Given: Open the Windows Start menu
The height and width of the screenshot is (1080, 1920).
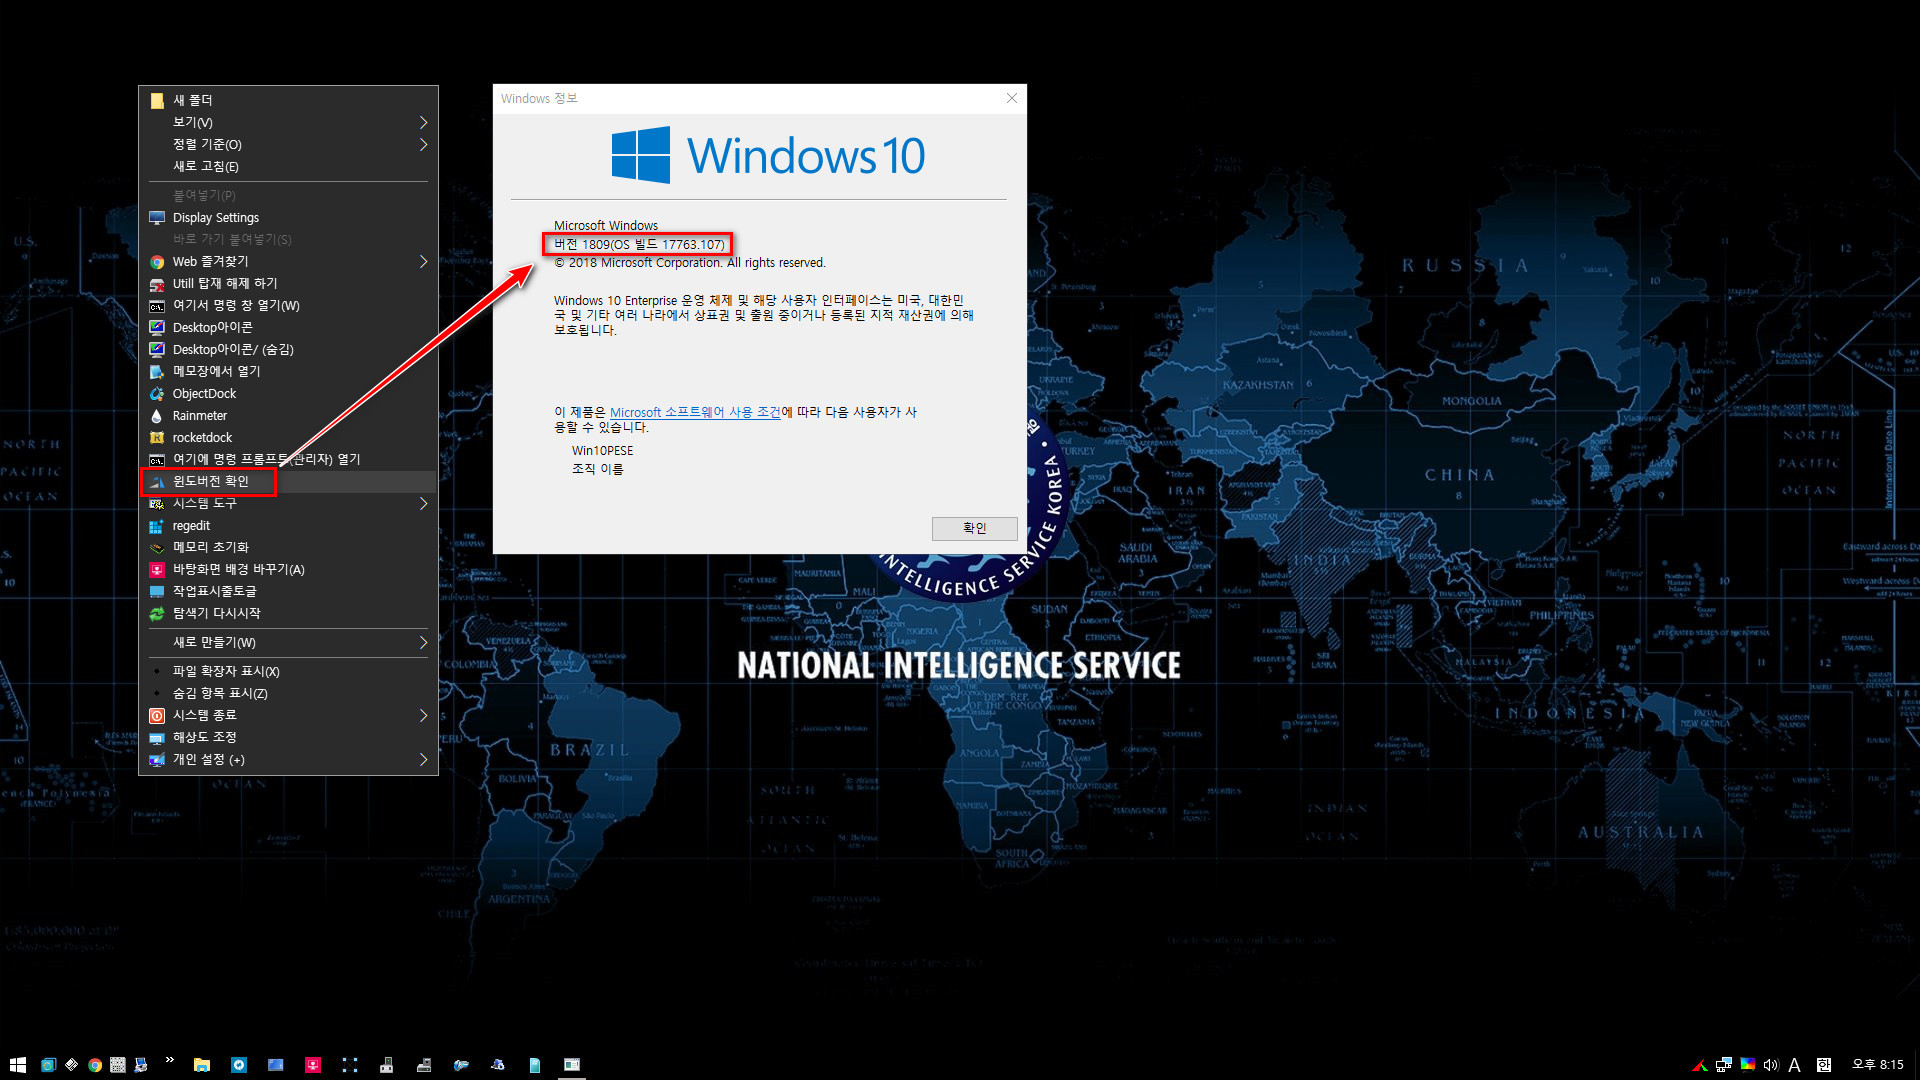Looking at the screenshot, I should pyautogui.click(x=17, y=1065).
